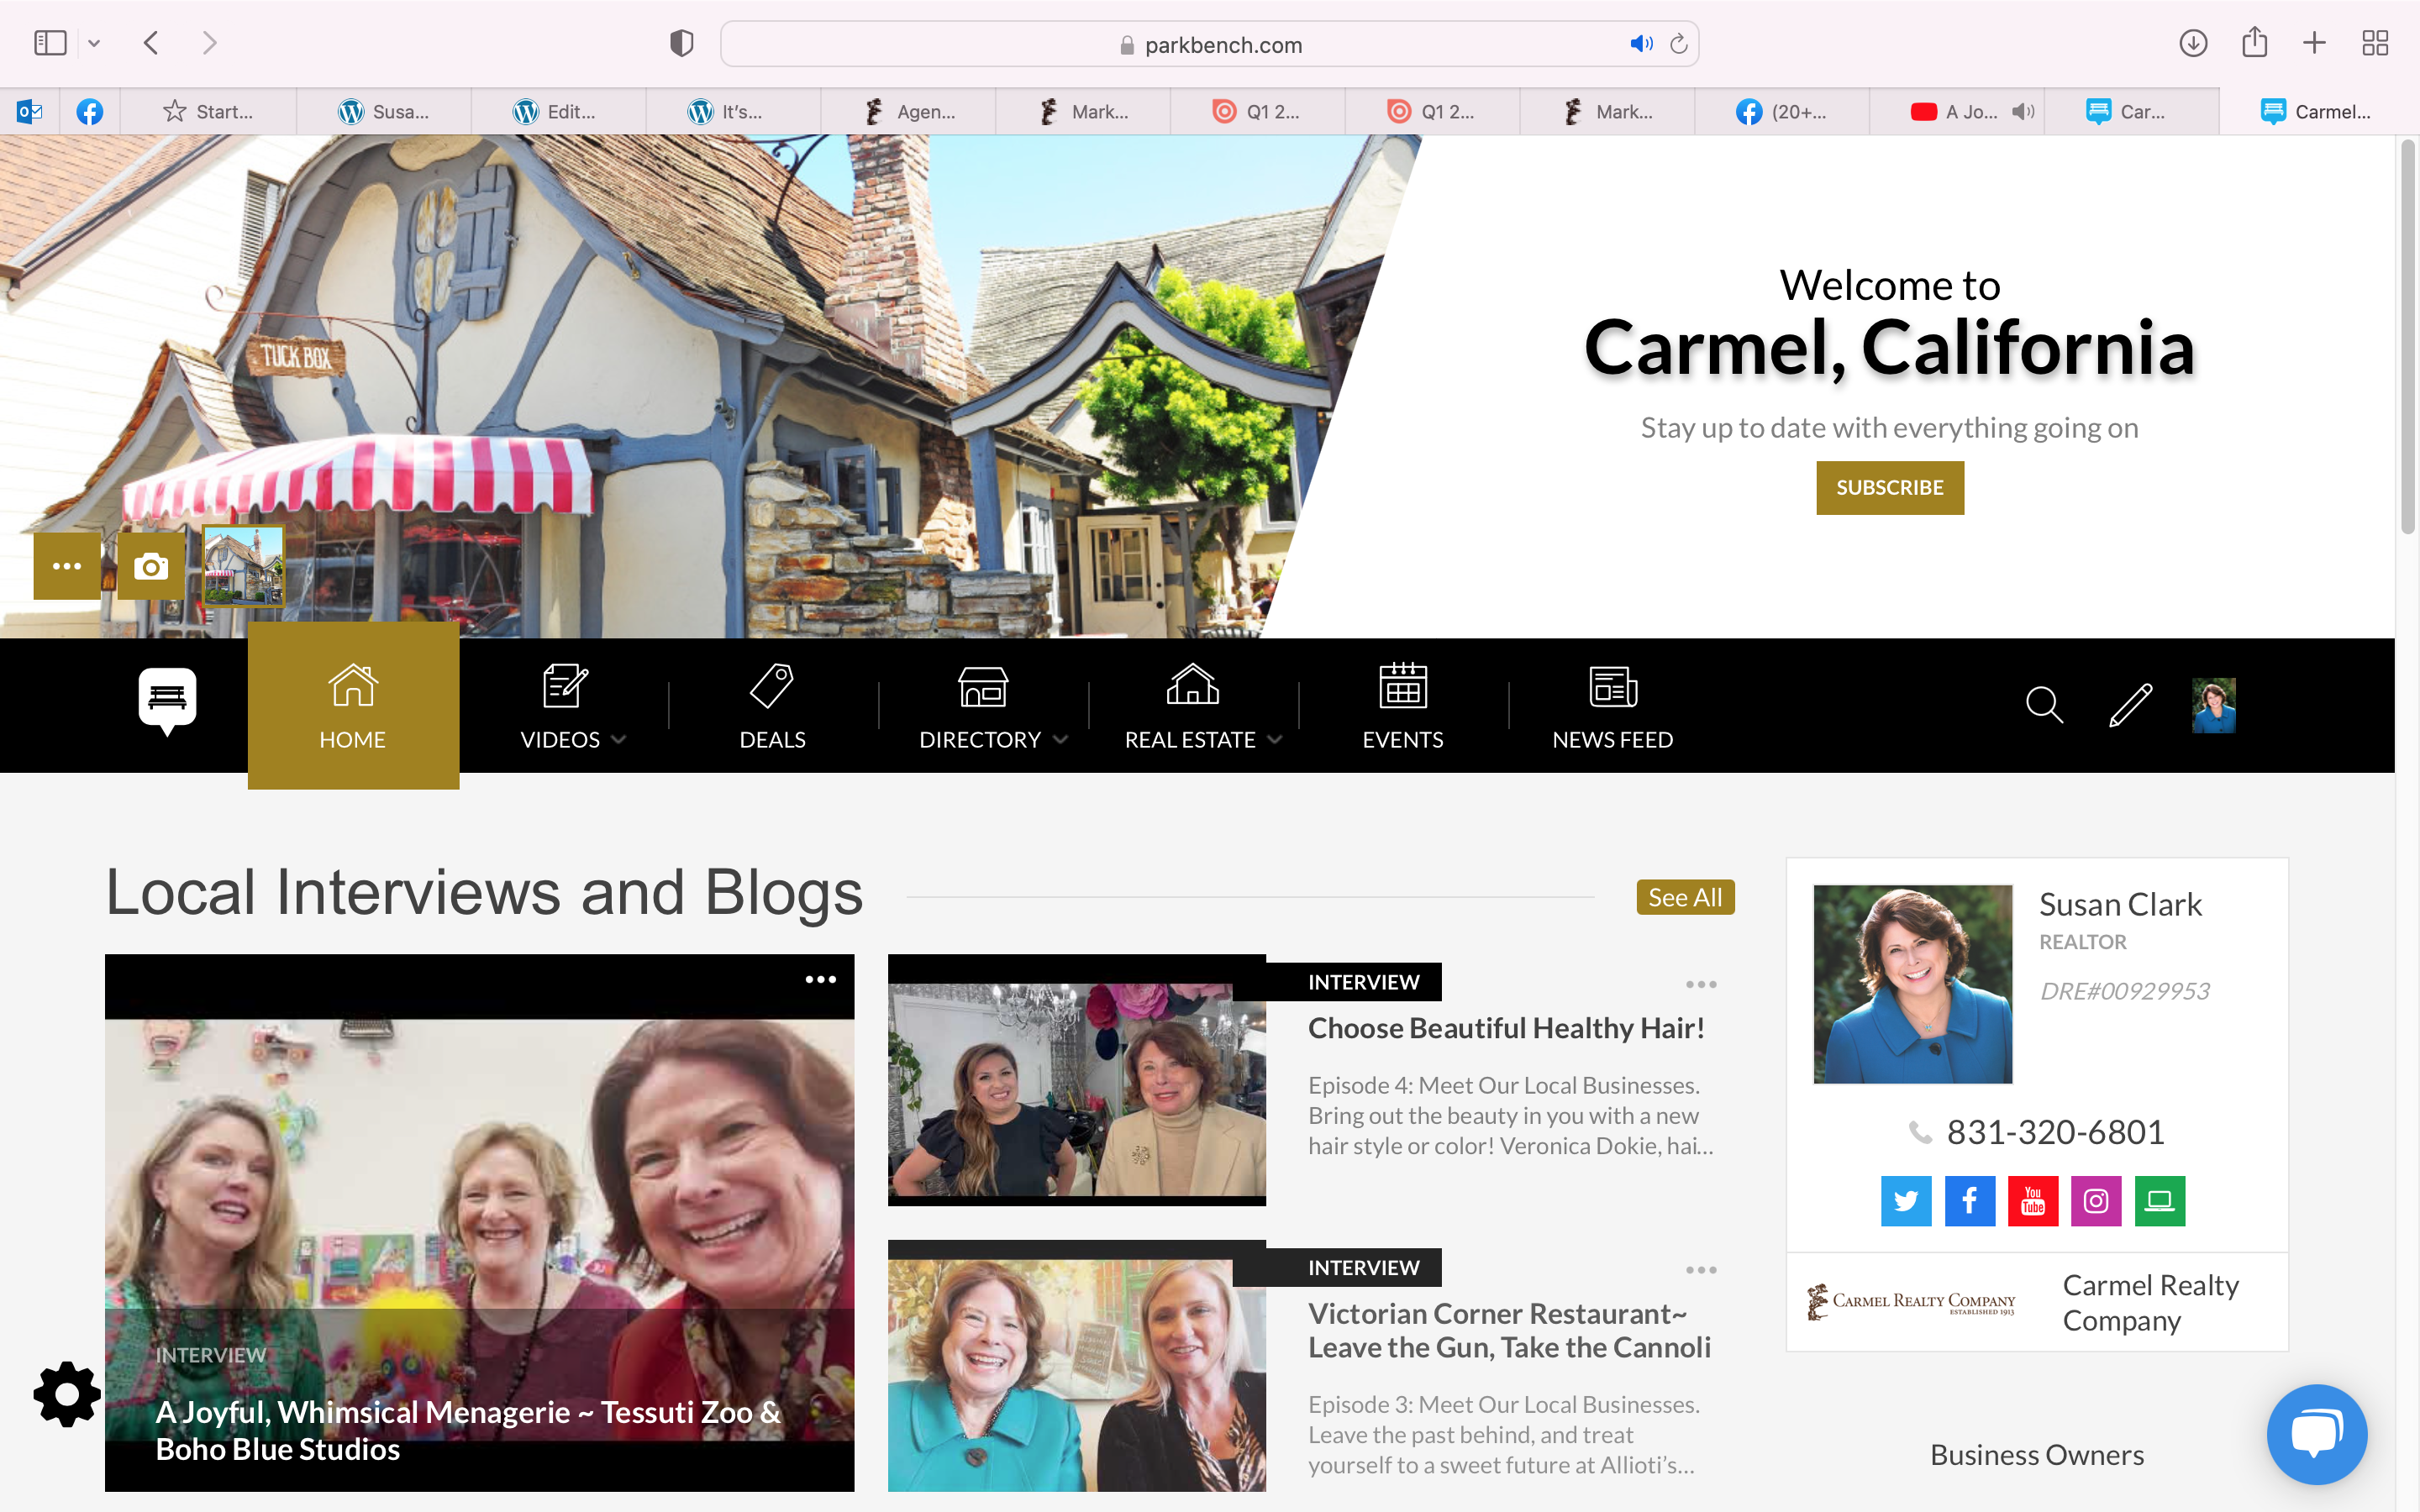Open Susan Clark's Instagram icon

point(2096,1200)
